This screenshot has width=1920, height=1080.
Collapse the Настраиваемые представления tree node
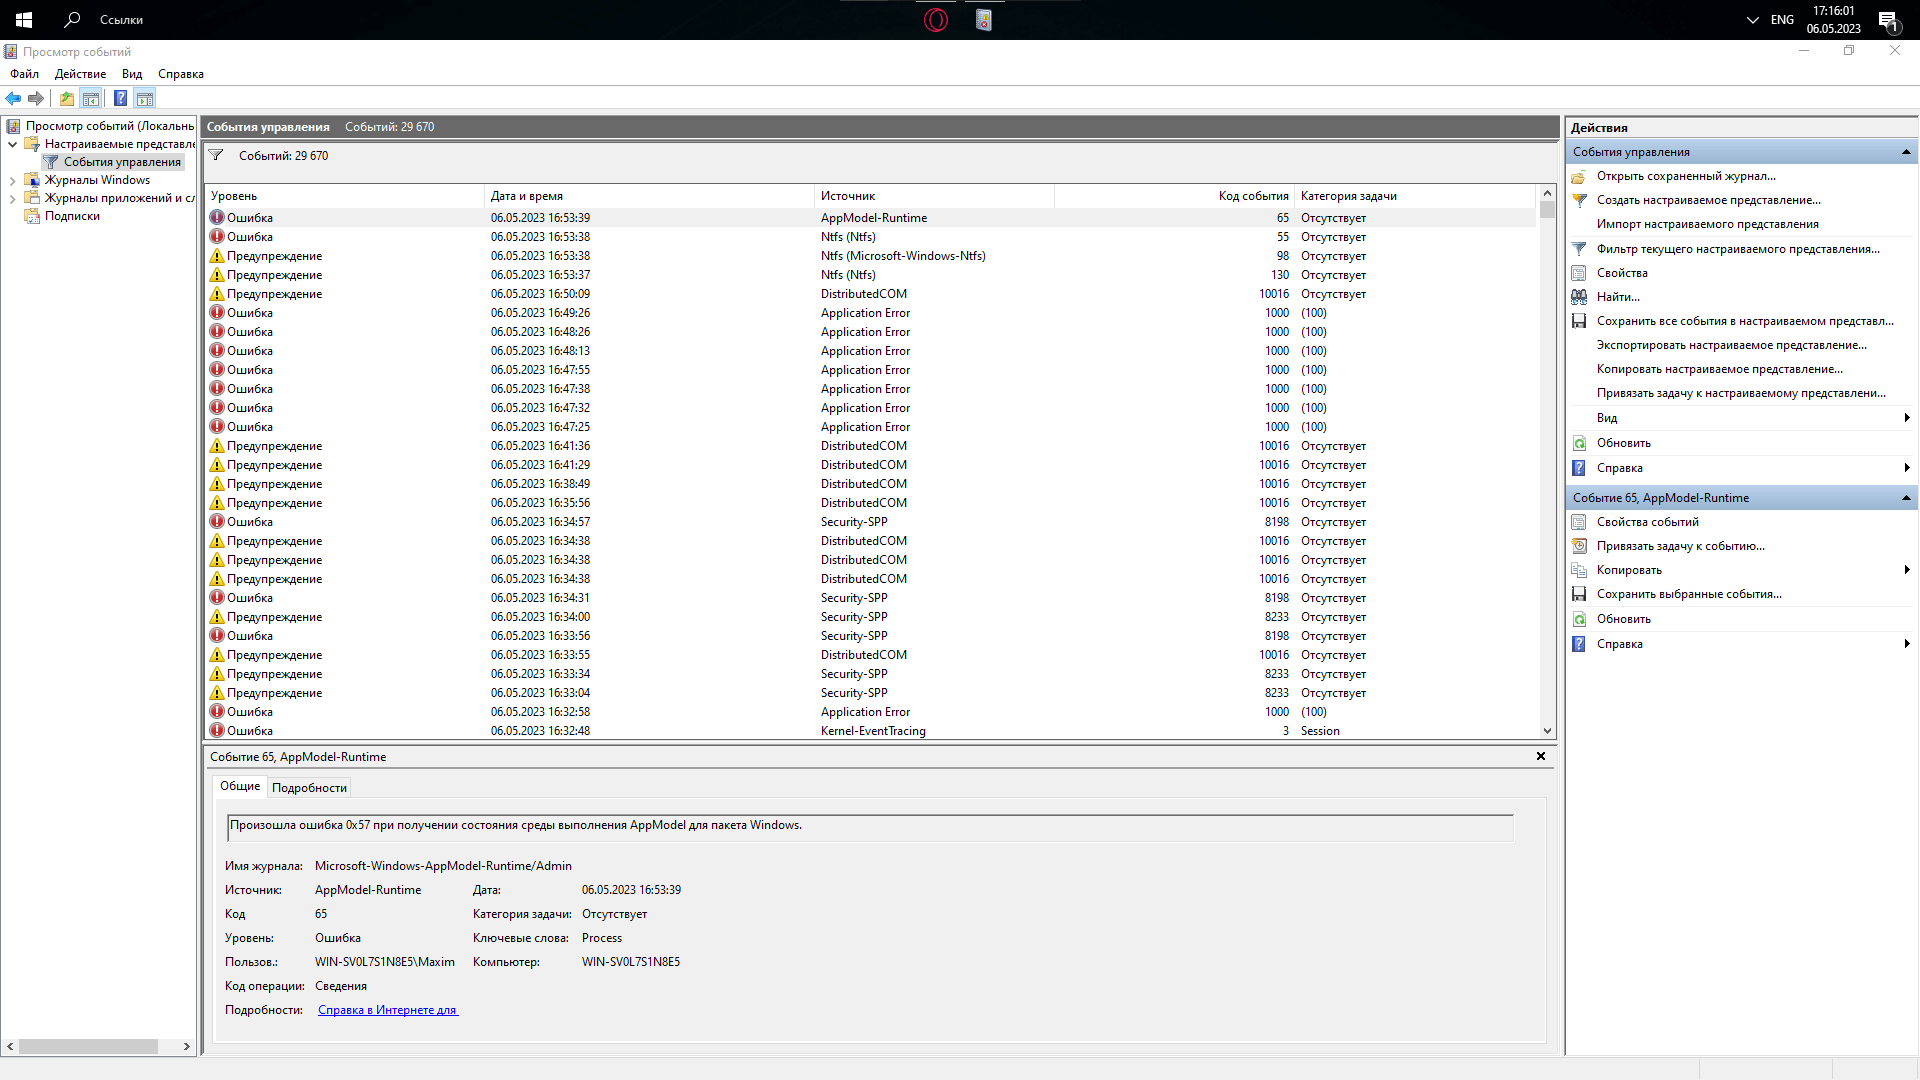(x=12, y=144)
